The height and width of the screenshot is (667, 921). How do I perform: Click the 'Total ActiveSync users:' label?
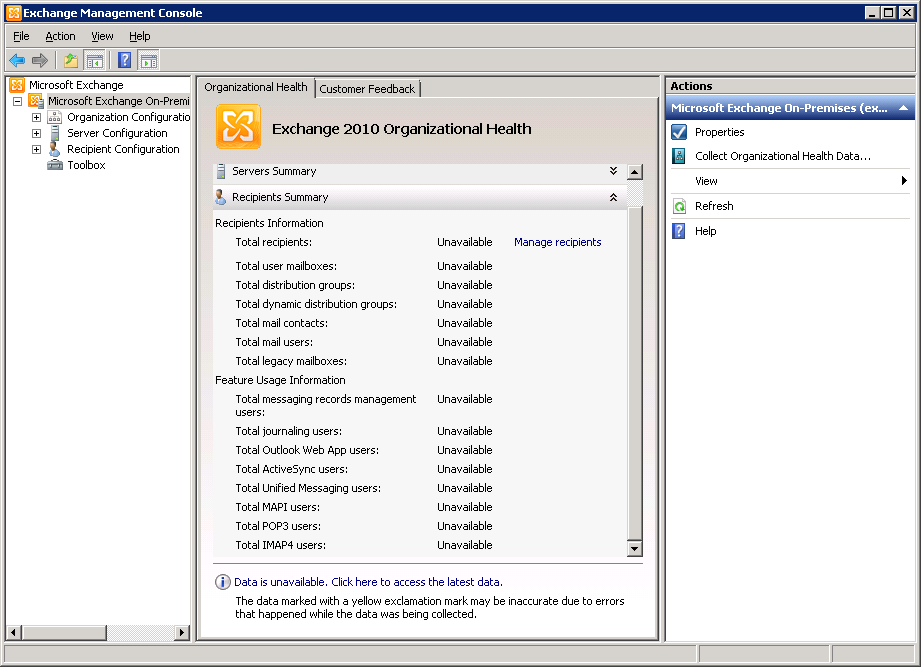[291, 469]
